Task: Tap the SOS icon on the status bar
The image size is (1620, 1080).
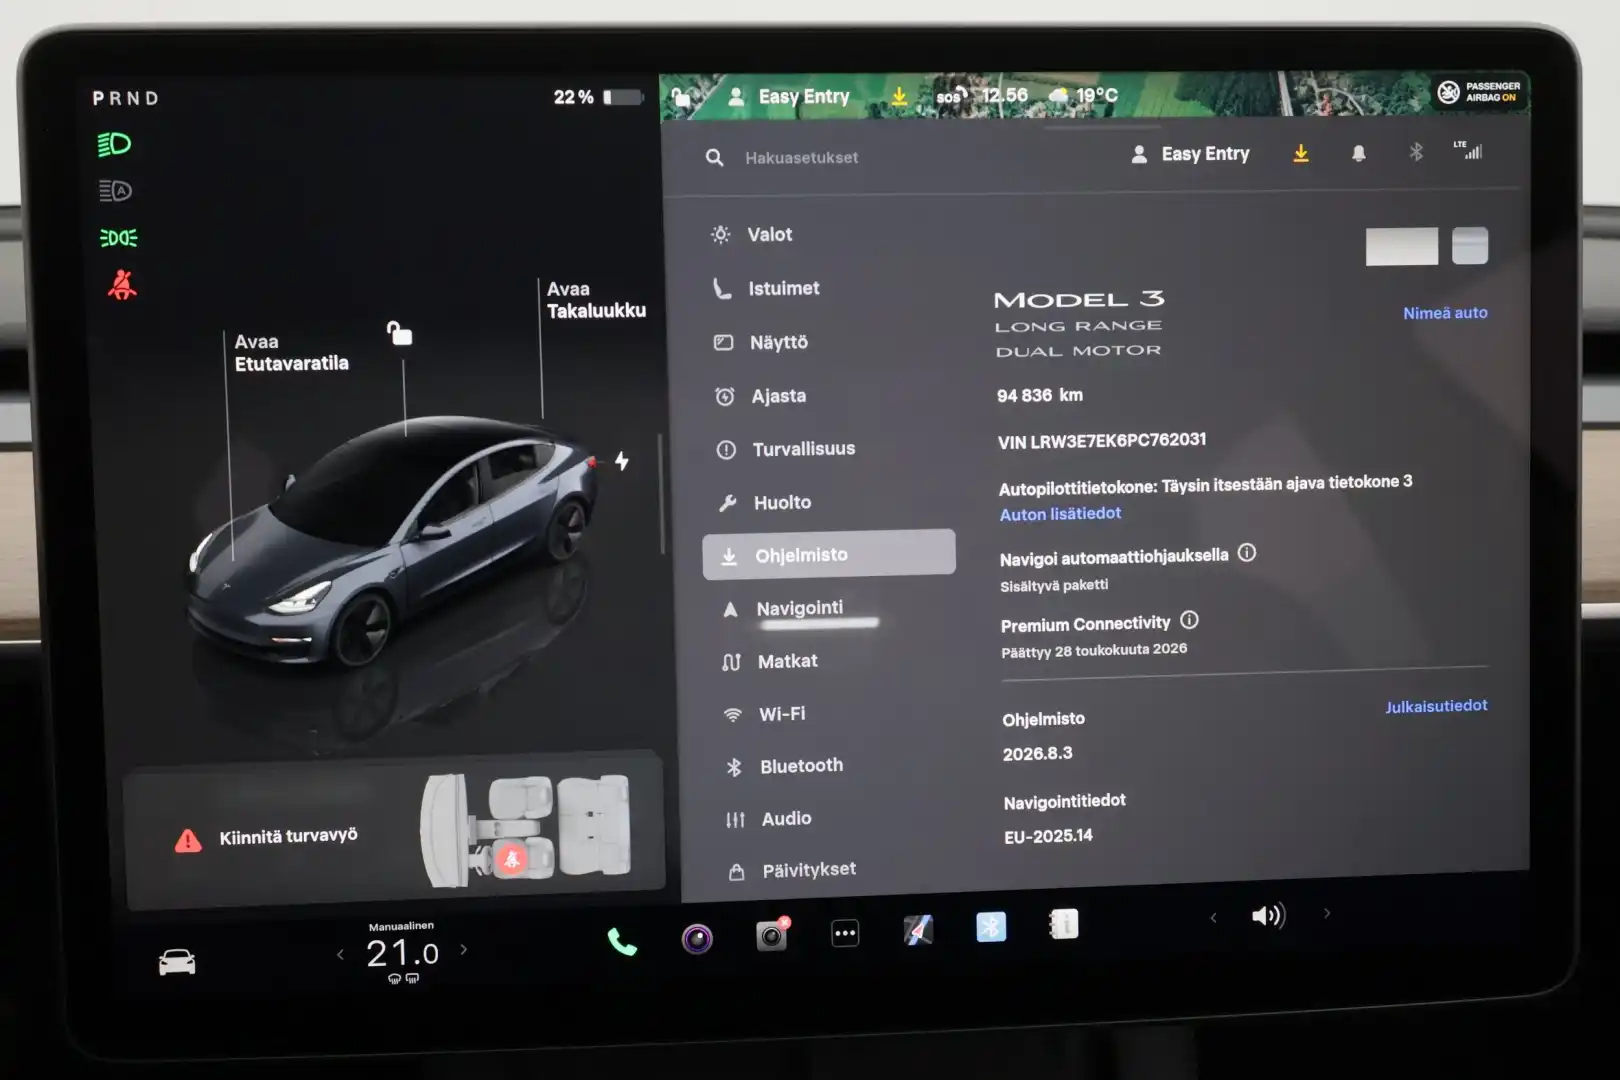Action: coord(951,96)
